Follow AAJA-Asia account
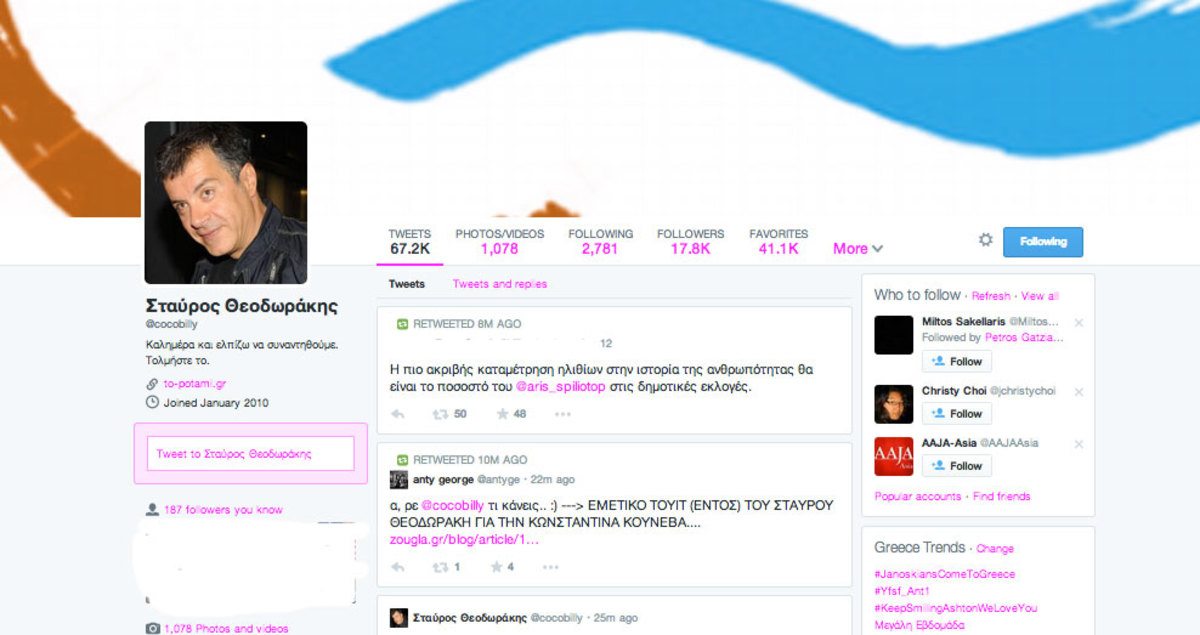1200x635 pixels. coord(957,466)
